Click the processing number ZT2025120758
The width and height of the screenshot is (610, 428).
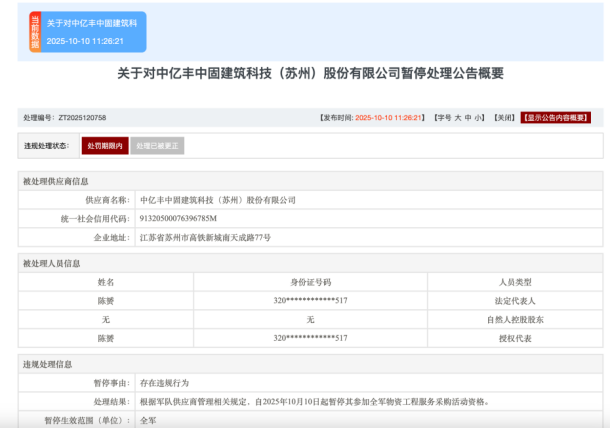tap(82, 117)
